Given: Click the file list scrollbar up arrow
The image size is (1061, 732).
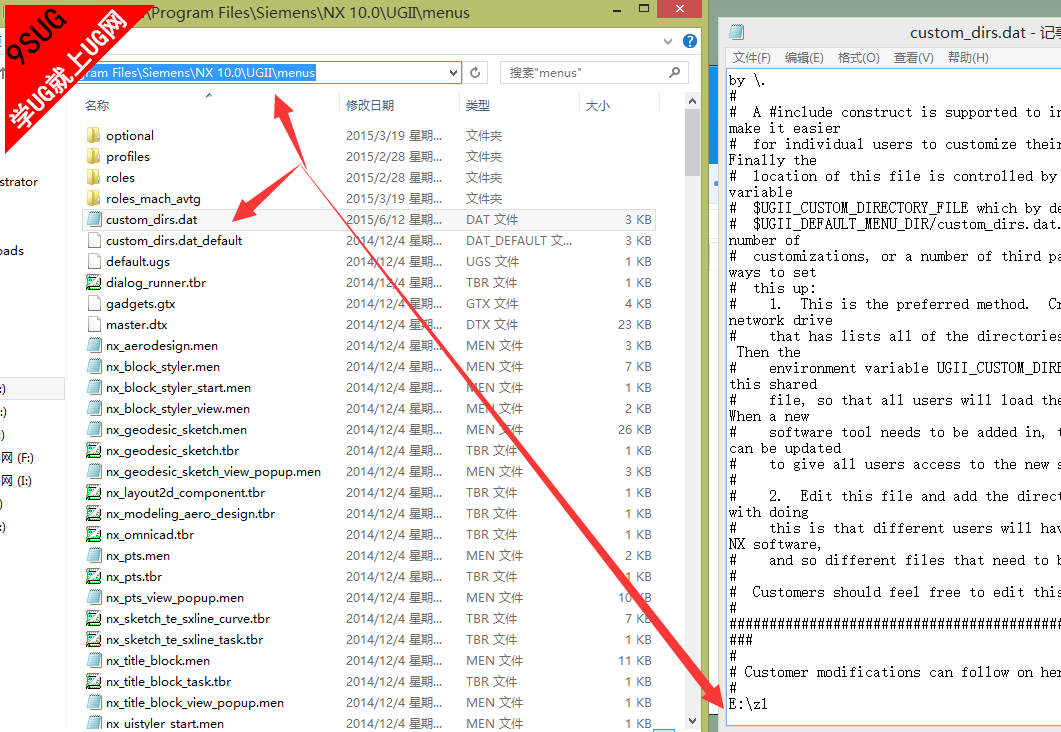Looking at the screenshot, I should pyautogui.click(x=692, y=101).
